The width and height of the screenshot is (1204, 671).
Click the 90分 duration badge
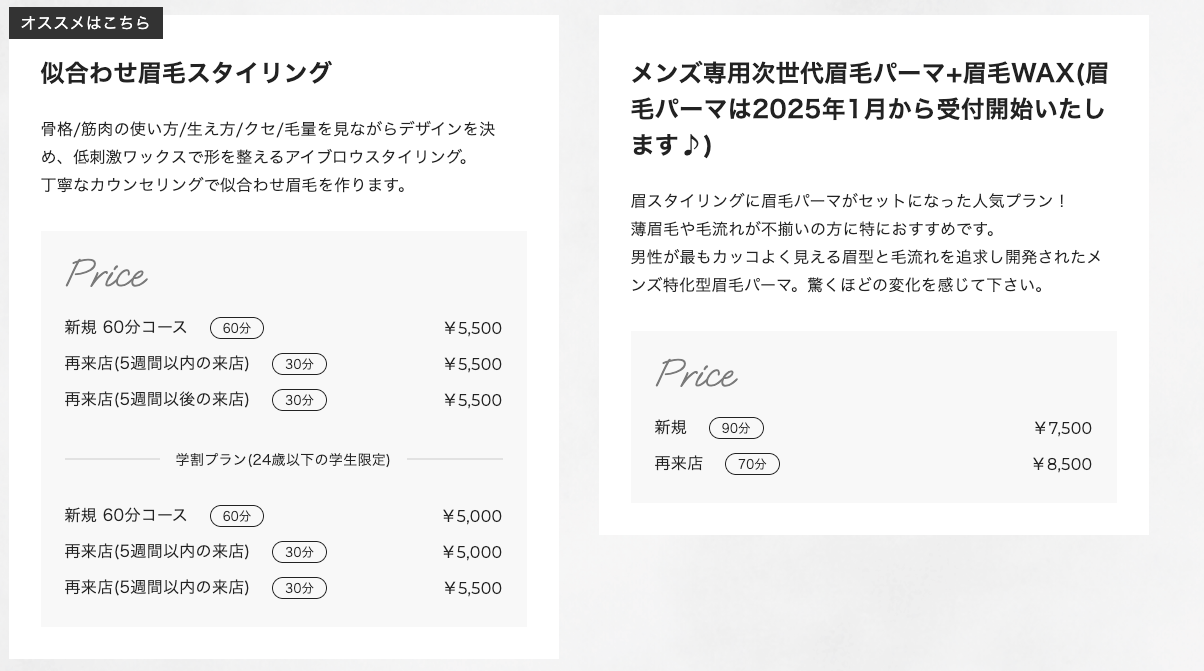coord(736,428)
